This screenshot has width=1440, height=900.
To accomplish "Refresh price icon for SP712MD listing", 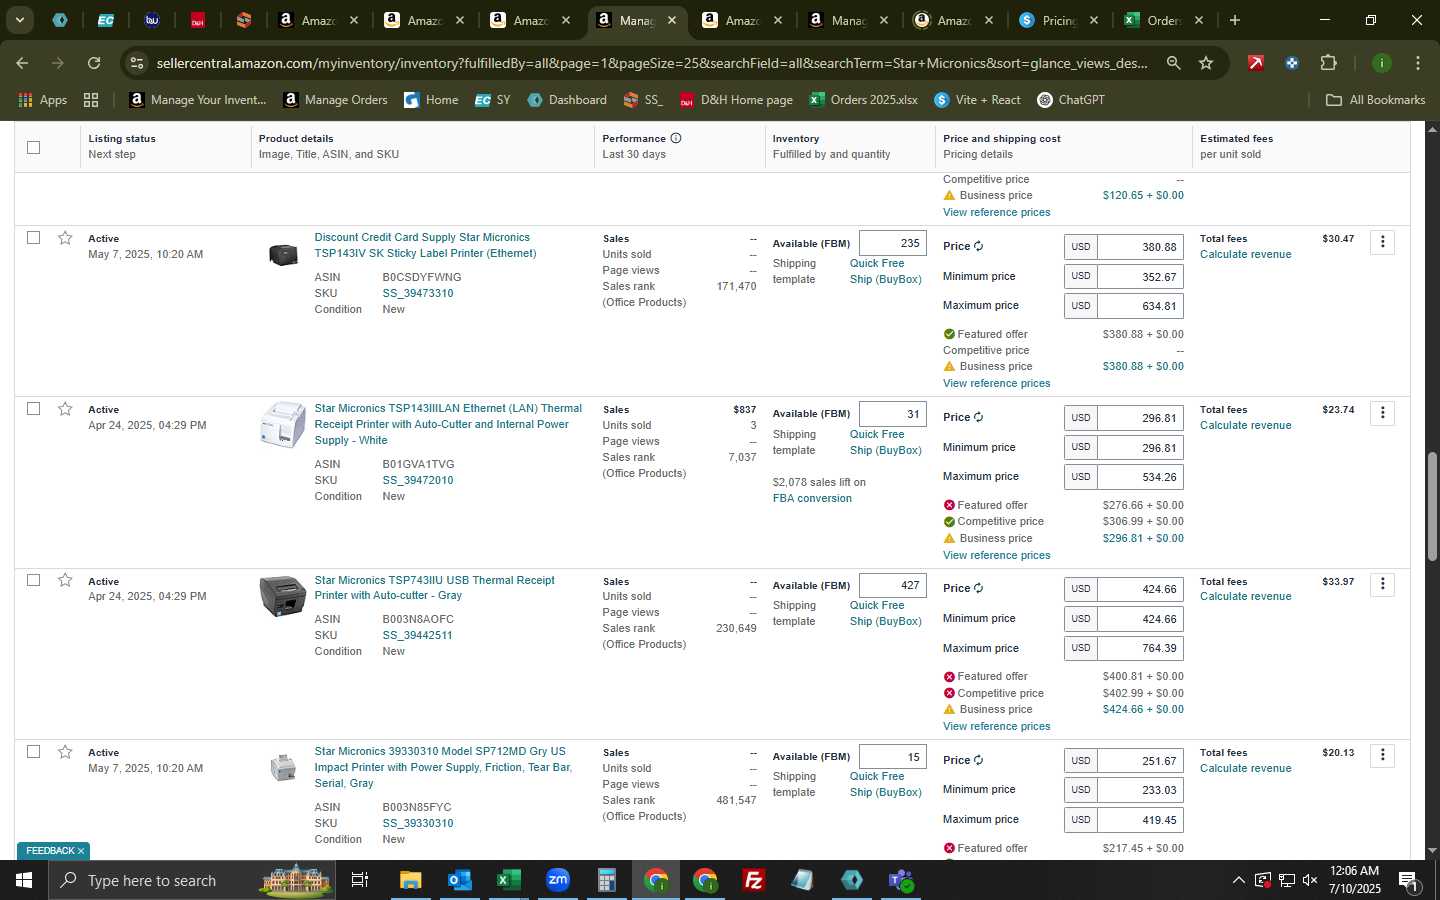I will [x=979, y=760].
